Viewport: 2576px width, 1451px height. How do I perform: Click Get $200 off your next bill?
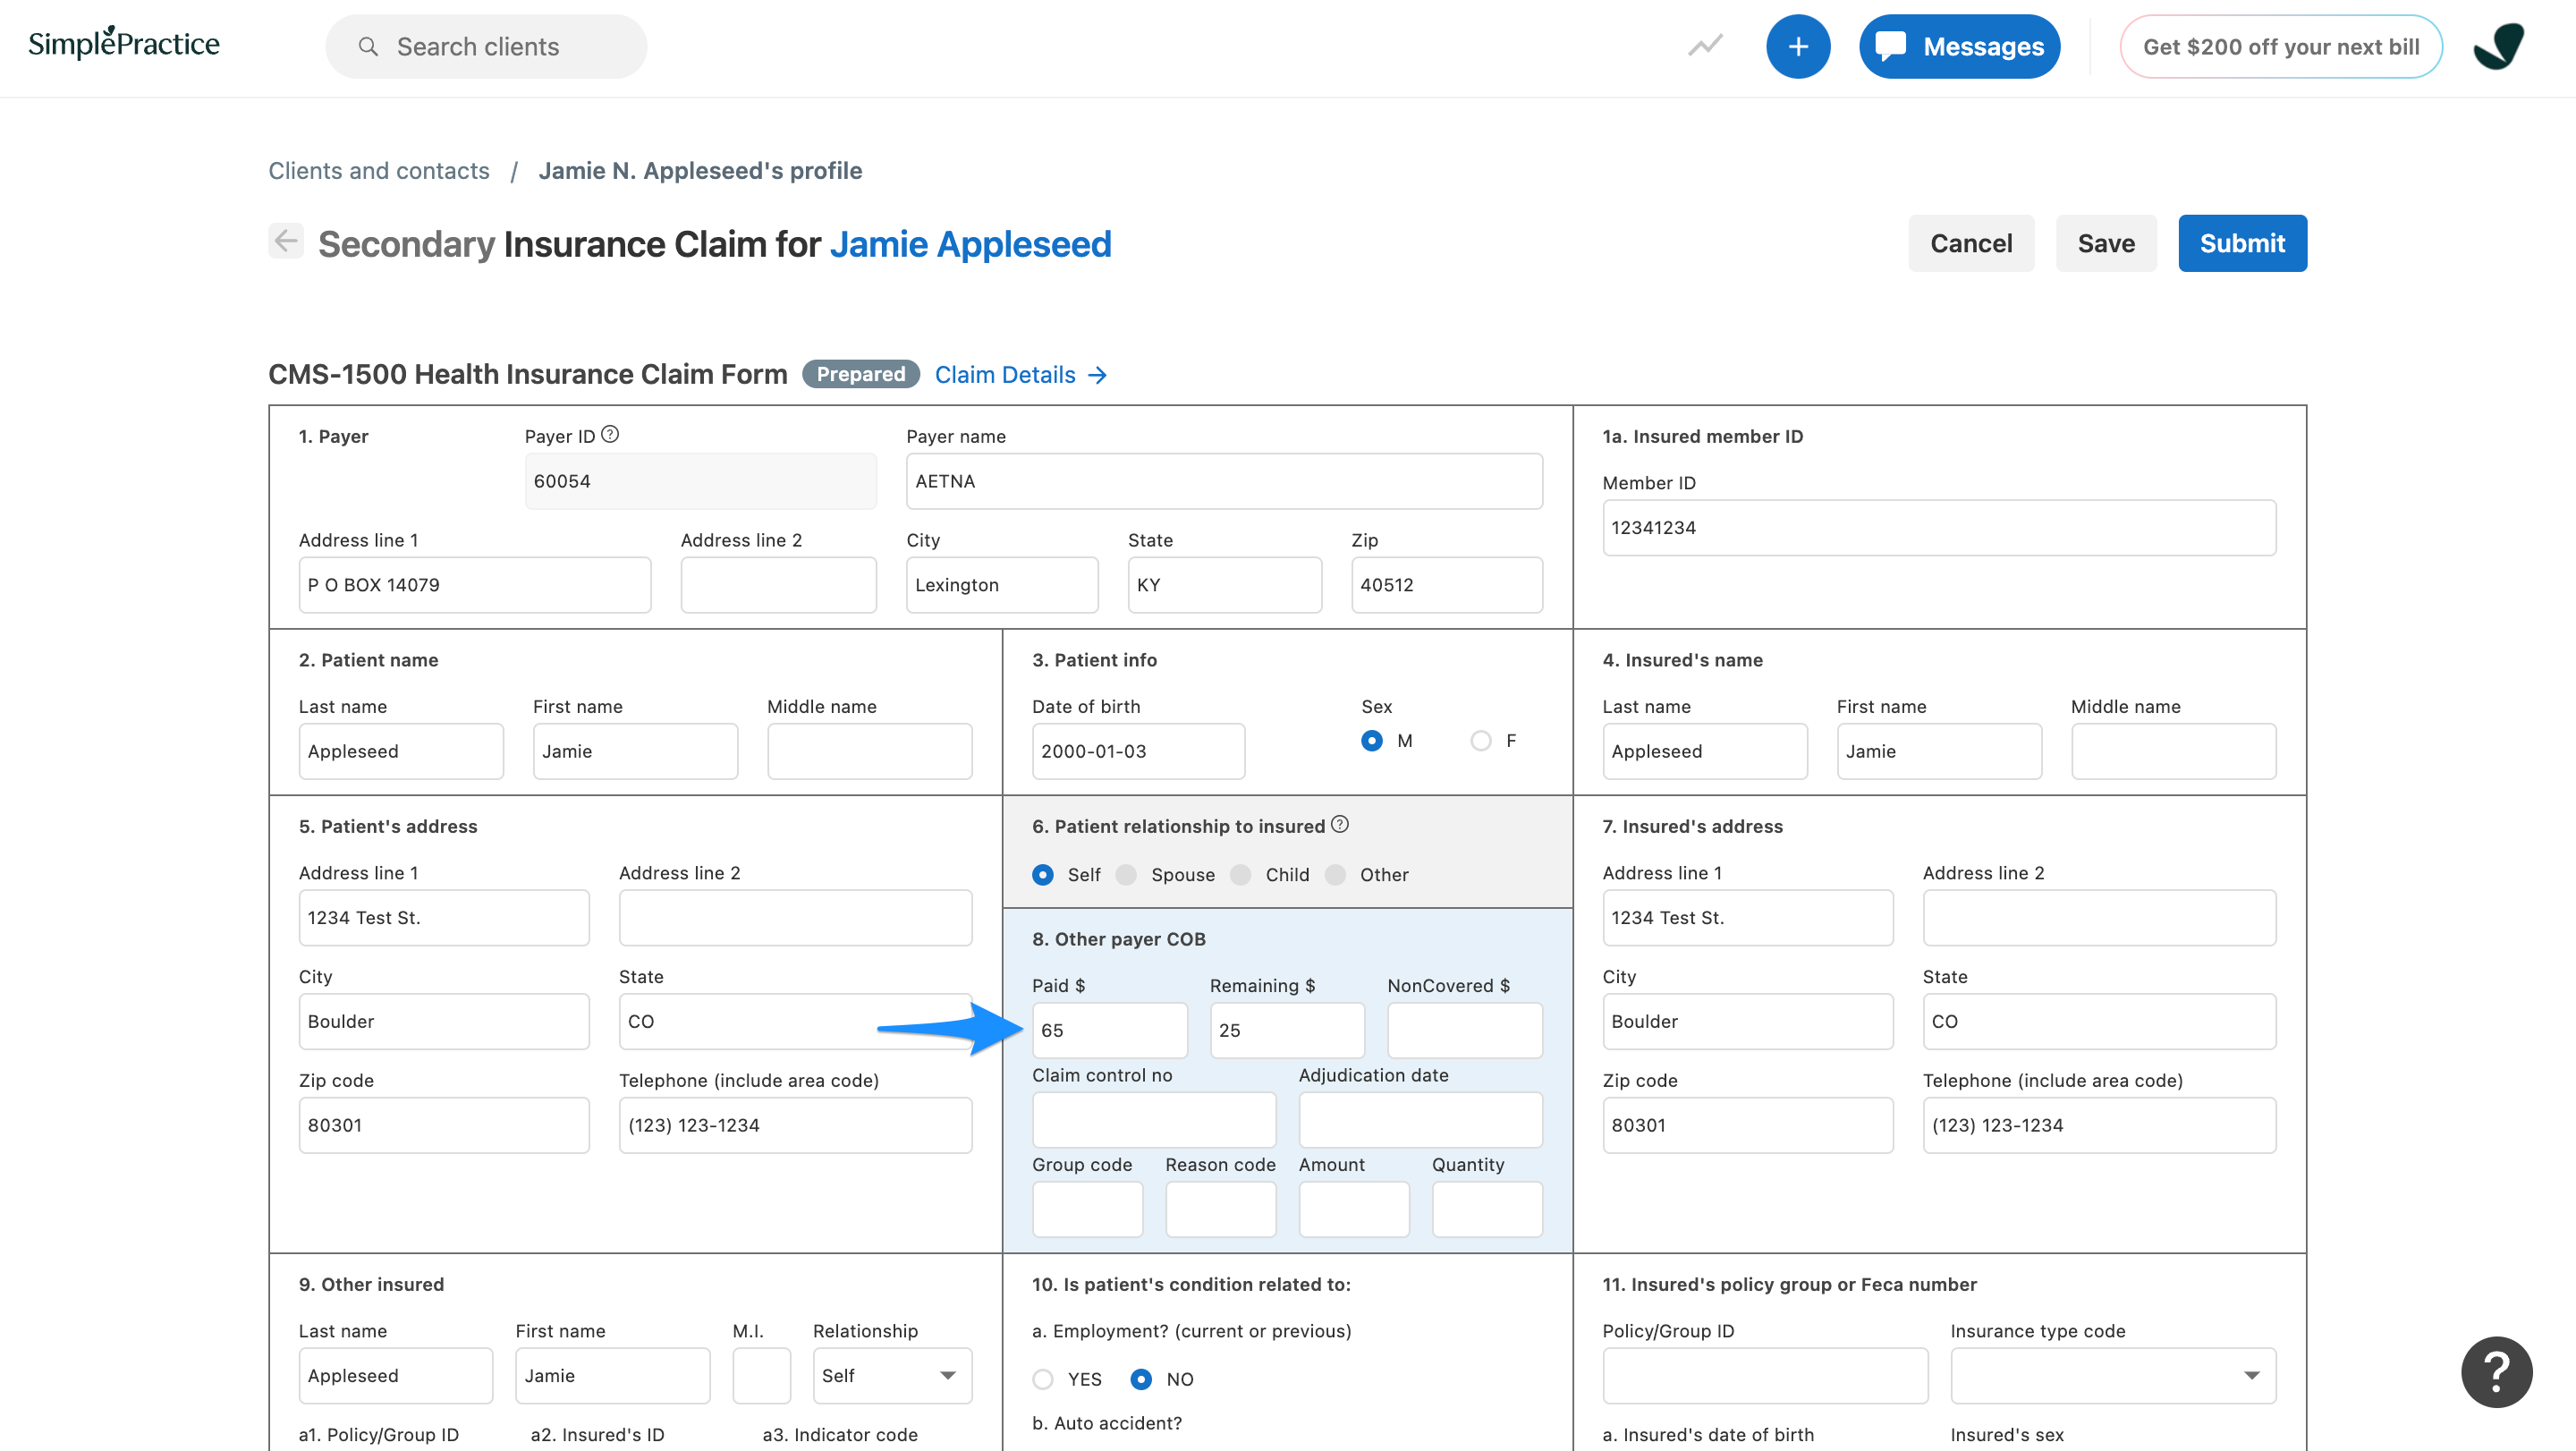click(2281, 46)
